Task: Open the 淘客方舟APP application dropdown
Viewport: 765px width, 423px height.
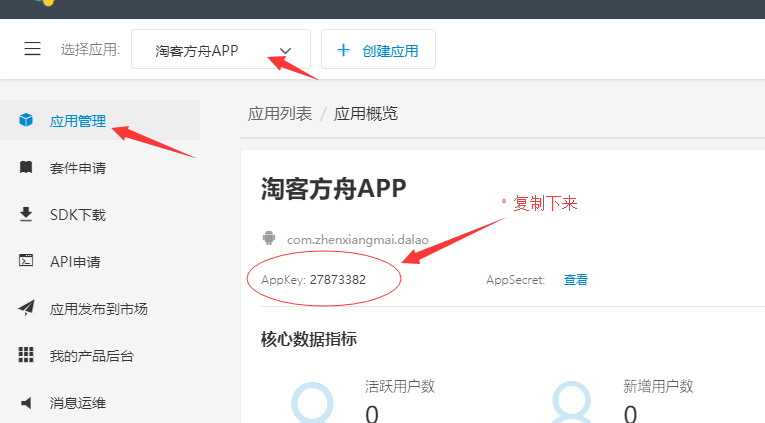Action: coord(221,49)
